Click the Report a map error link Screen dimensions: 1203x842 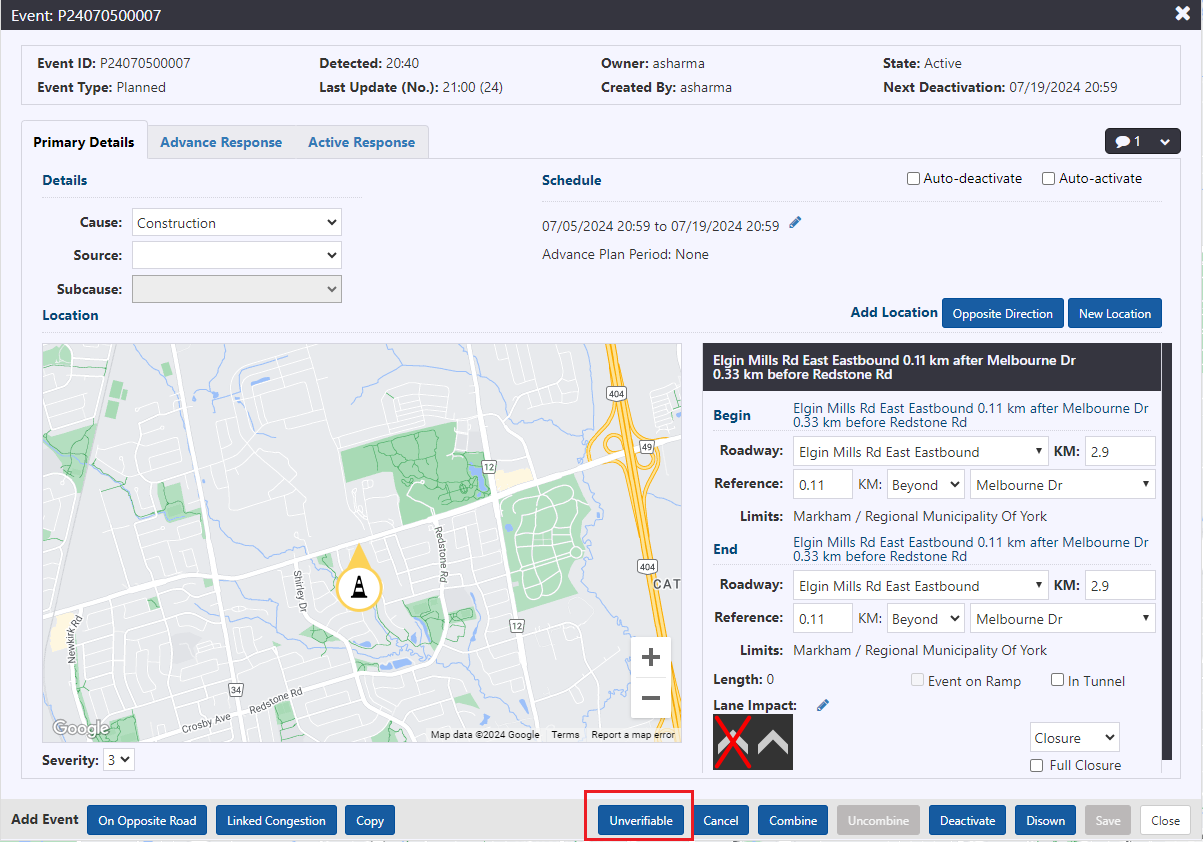coord(633,735)
